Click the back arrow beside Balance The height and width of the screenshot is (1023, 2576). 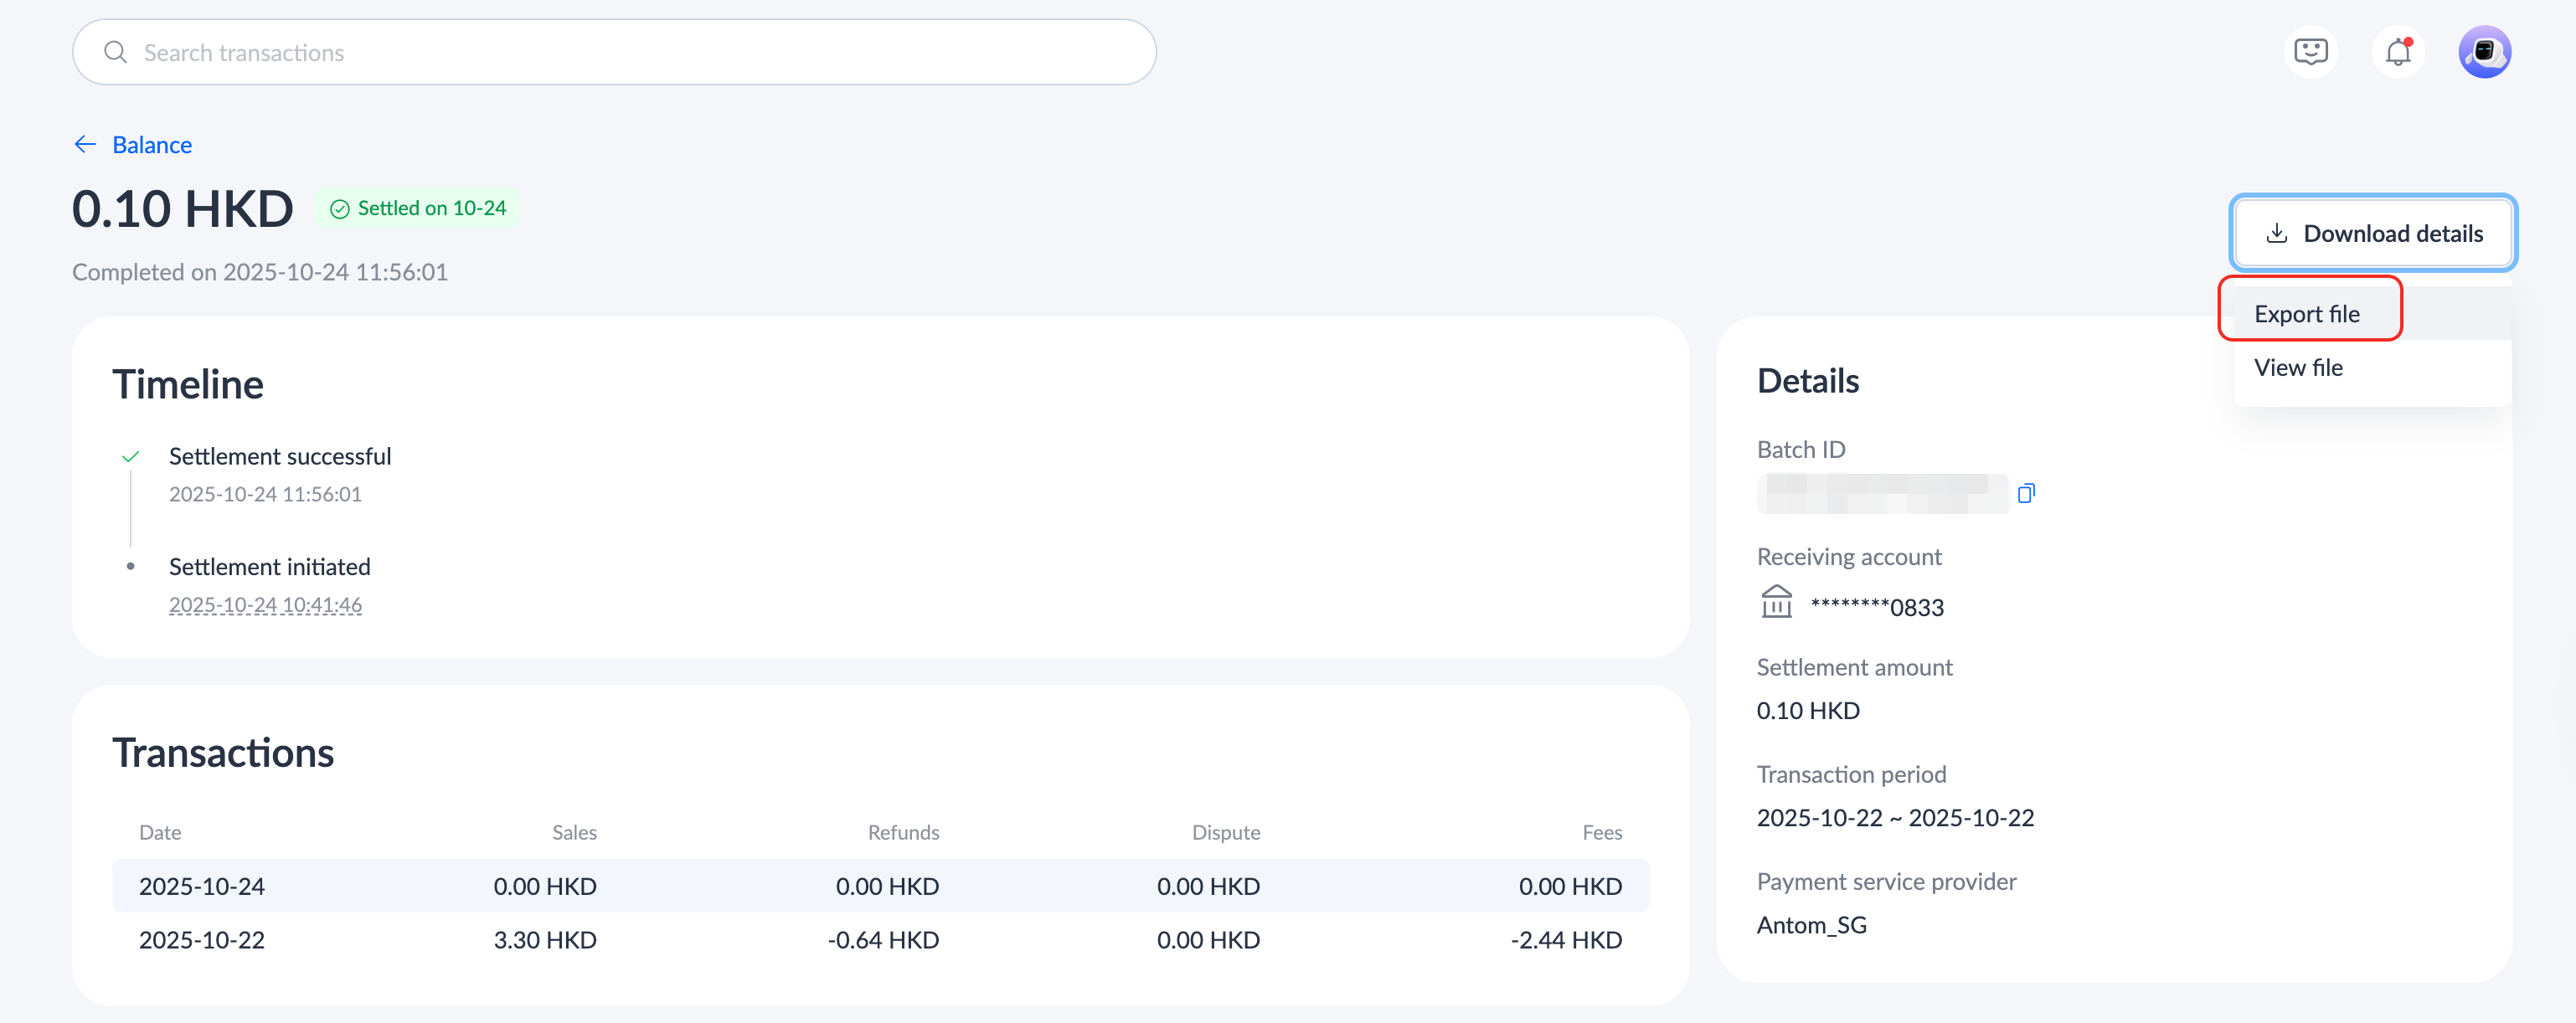tap(85, 145)
